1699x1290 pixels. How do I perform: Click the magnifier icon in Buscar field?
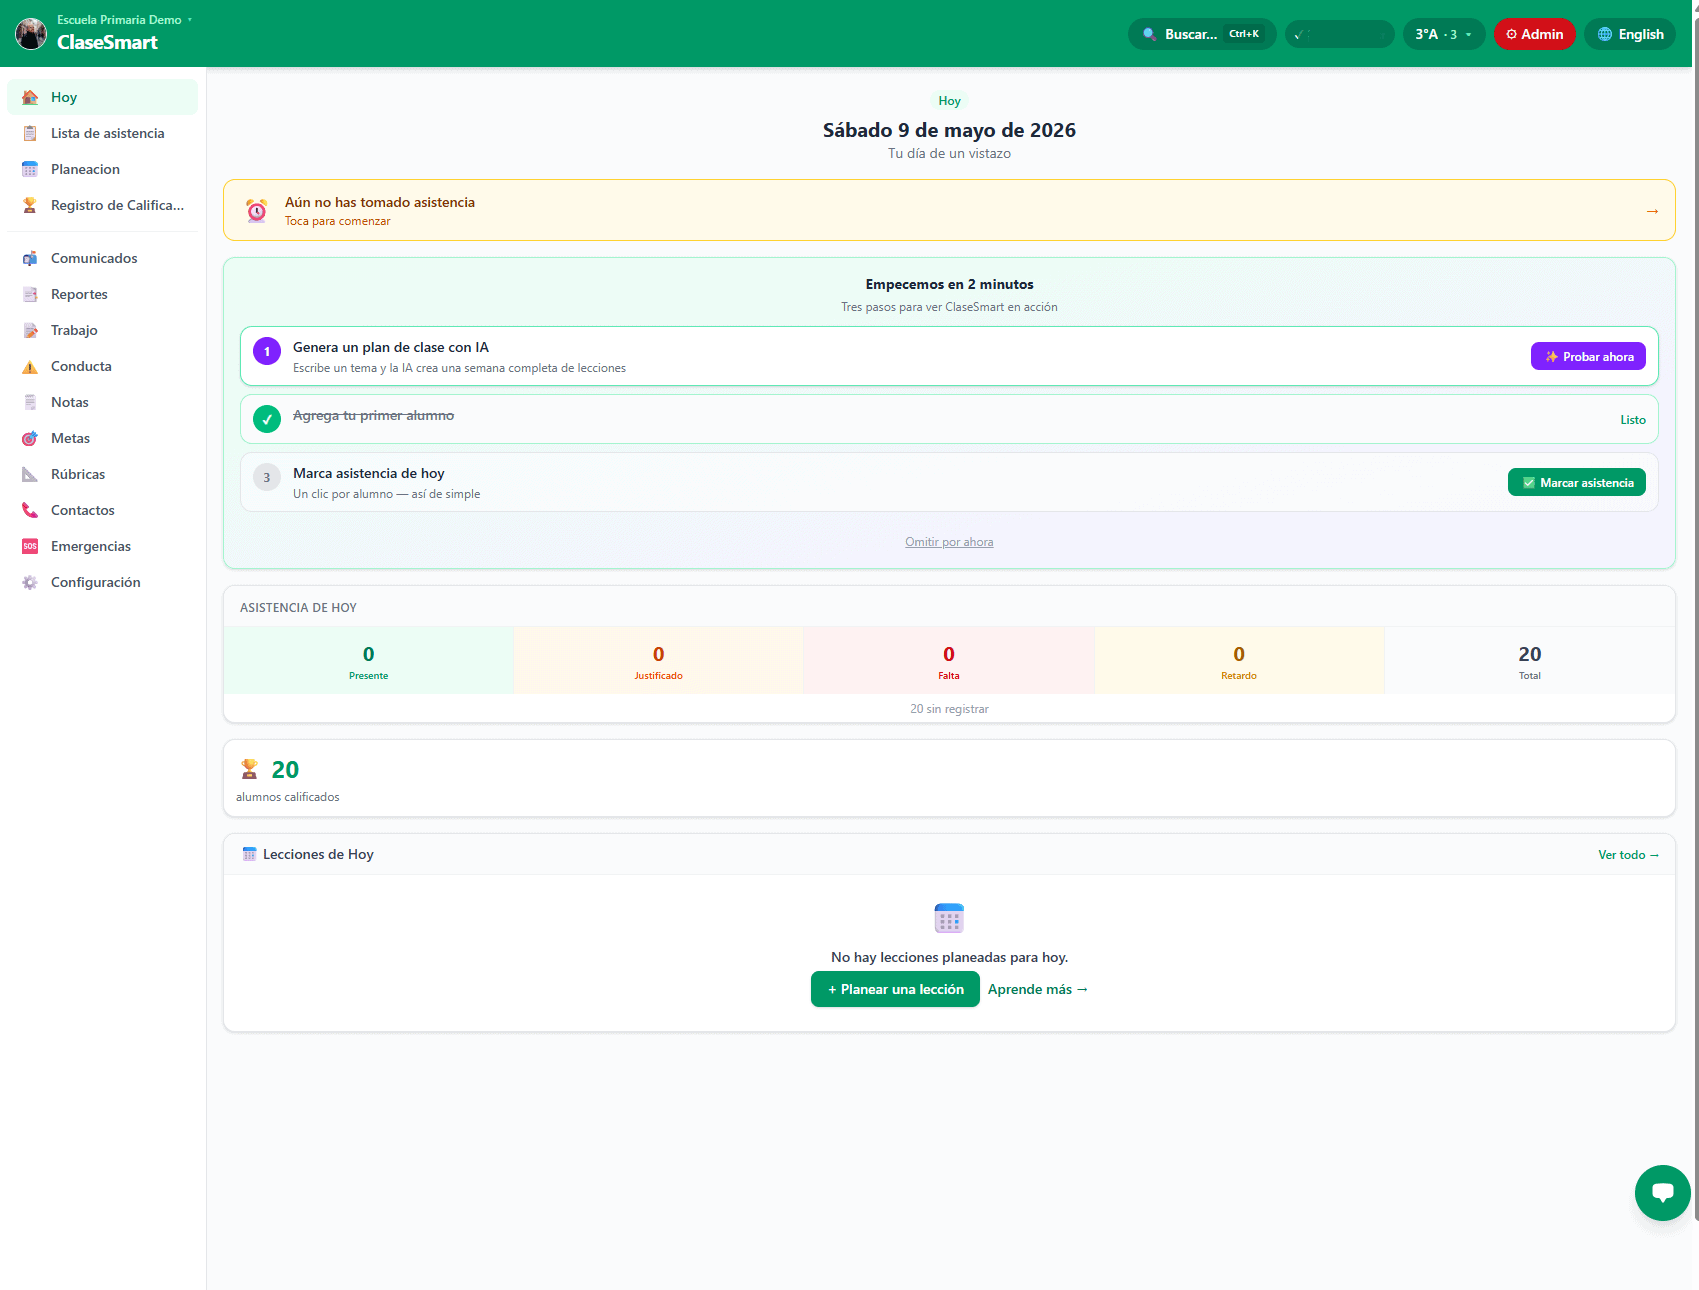(x=1150, y=34)
